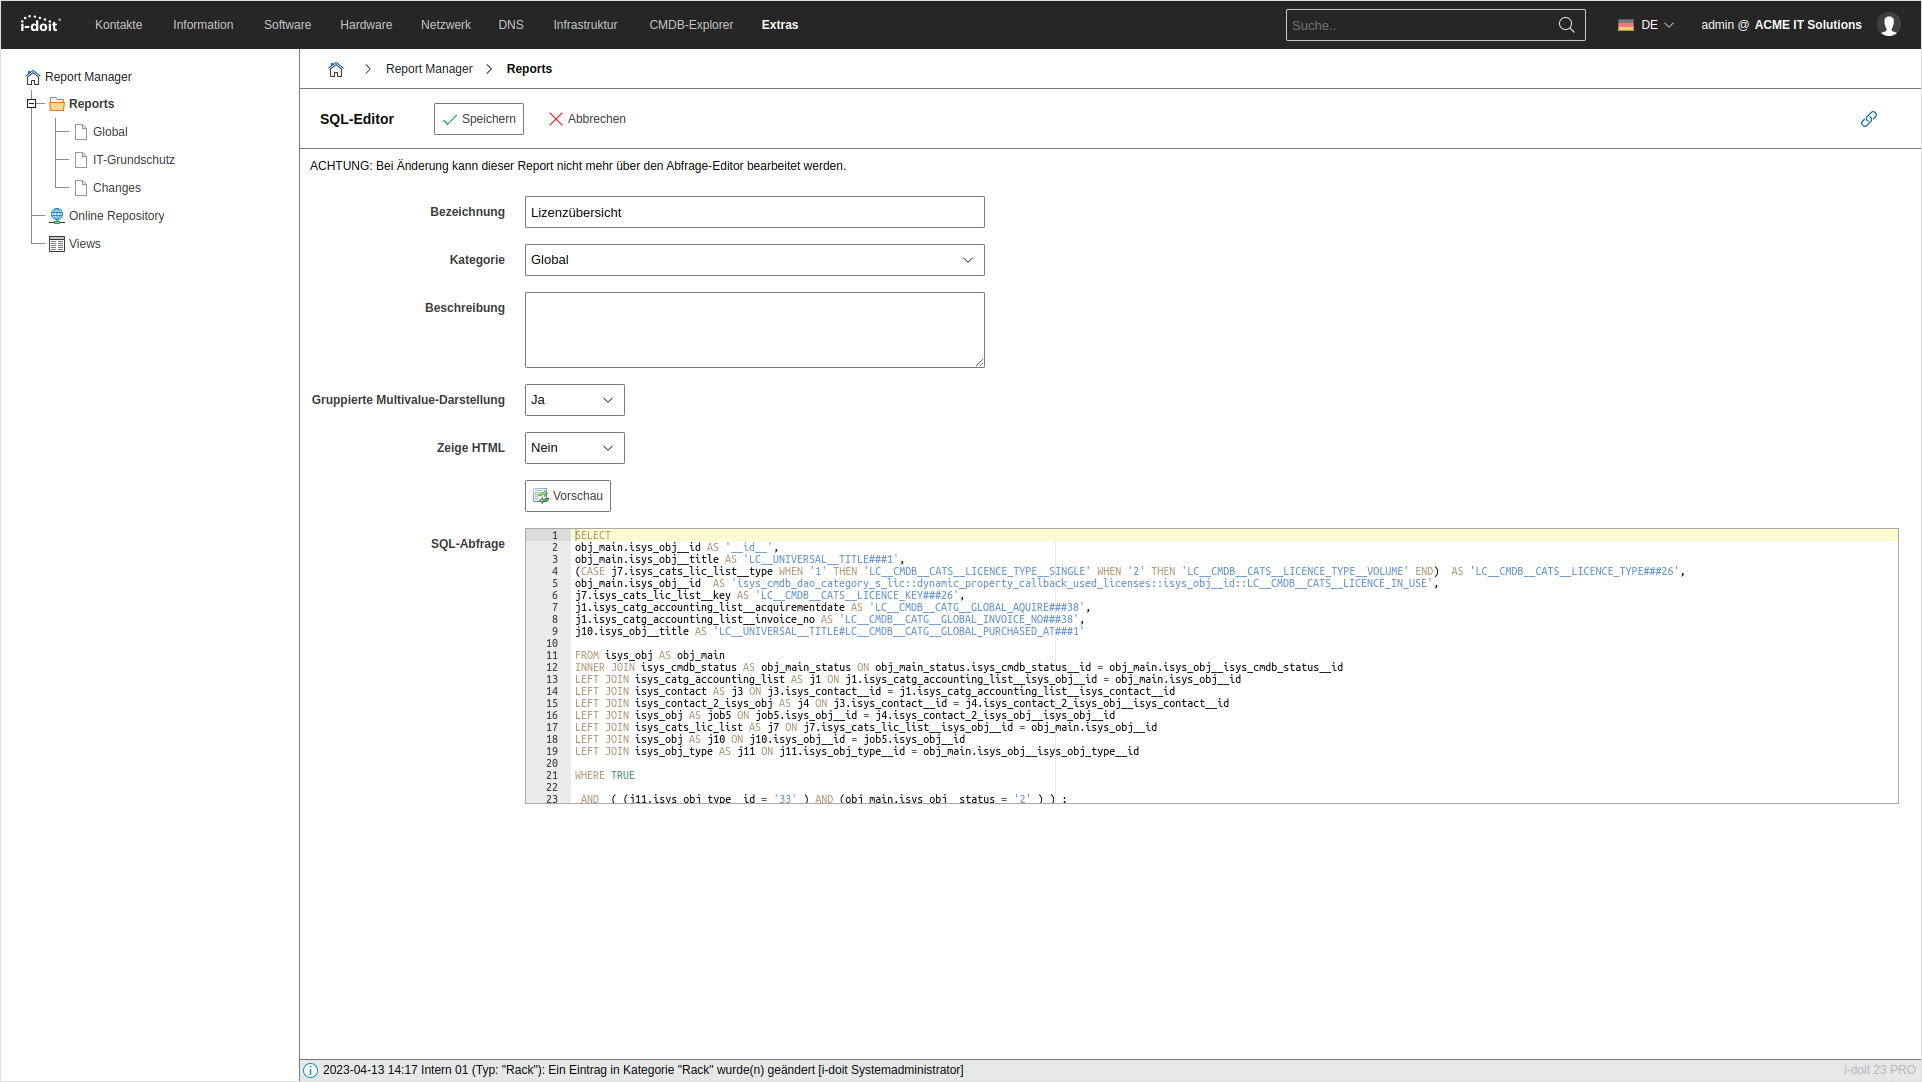Open the Infrastruktur menu
The width and height of the screenshot is (1922, 1082).
(585, 25)
